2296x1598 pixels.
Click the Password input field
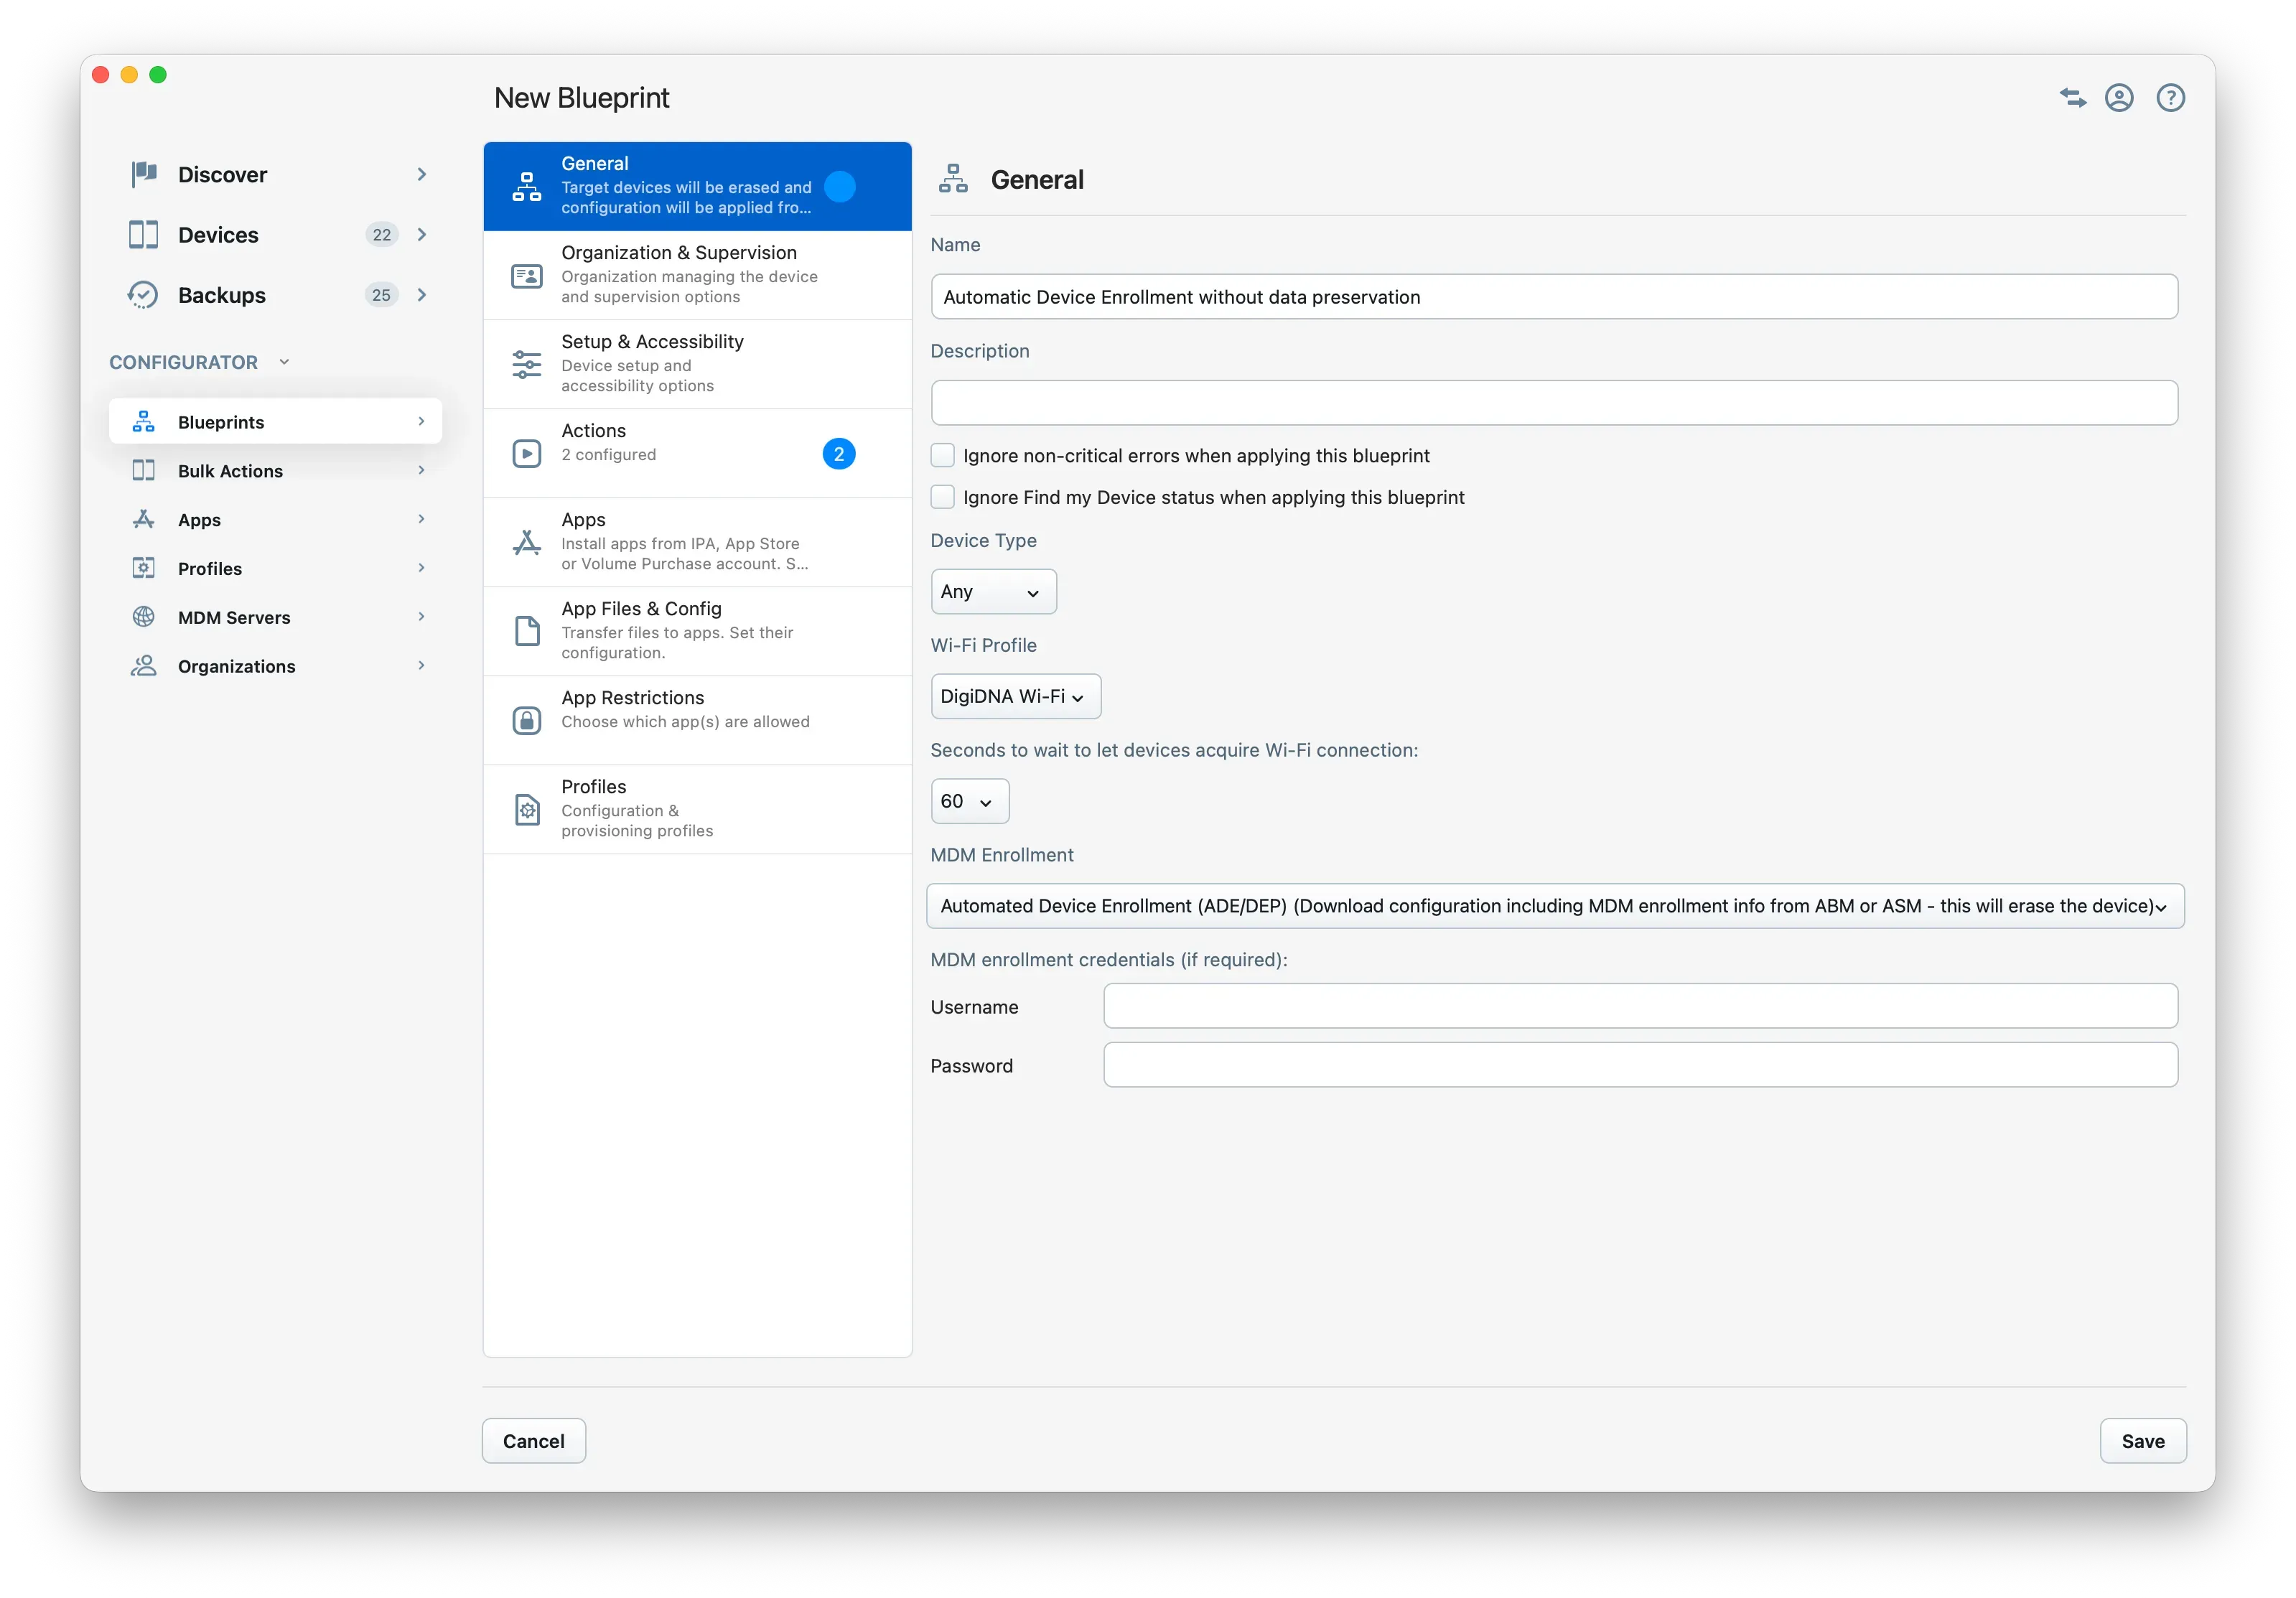point(1640,1065)
